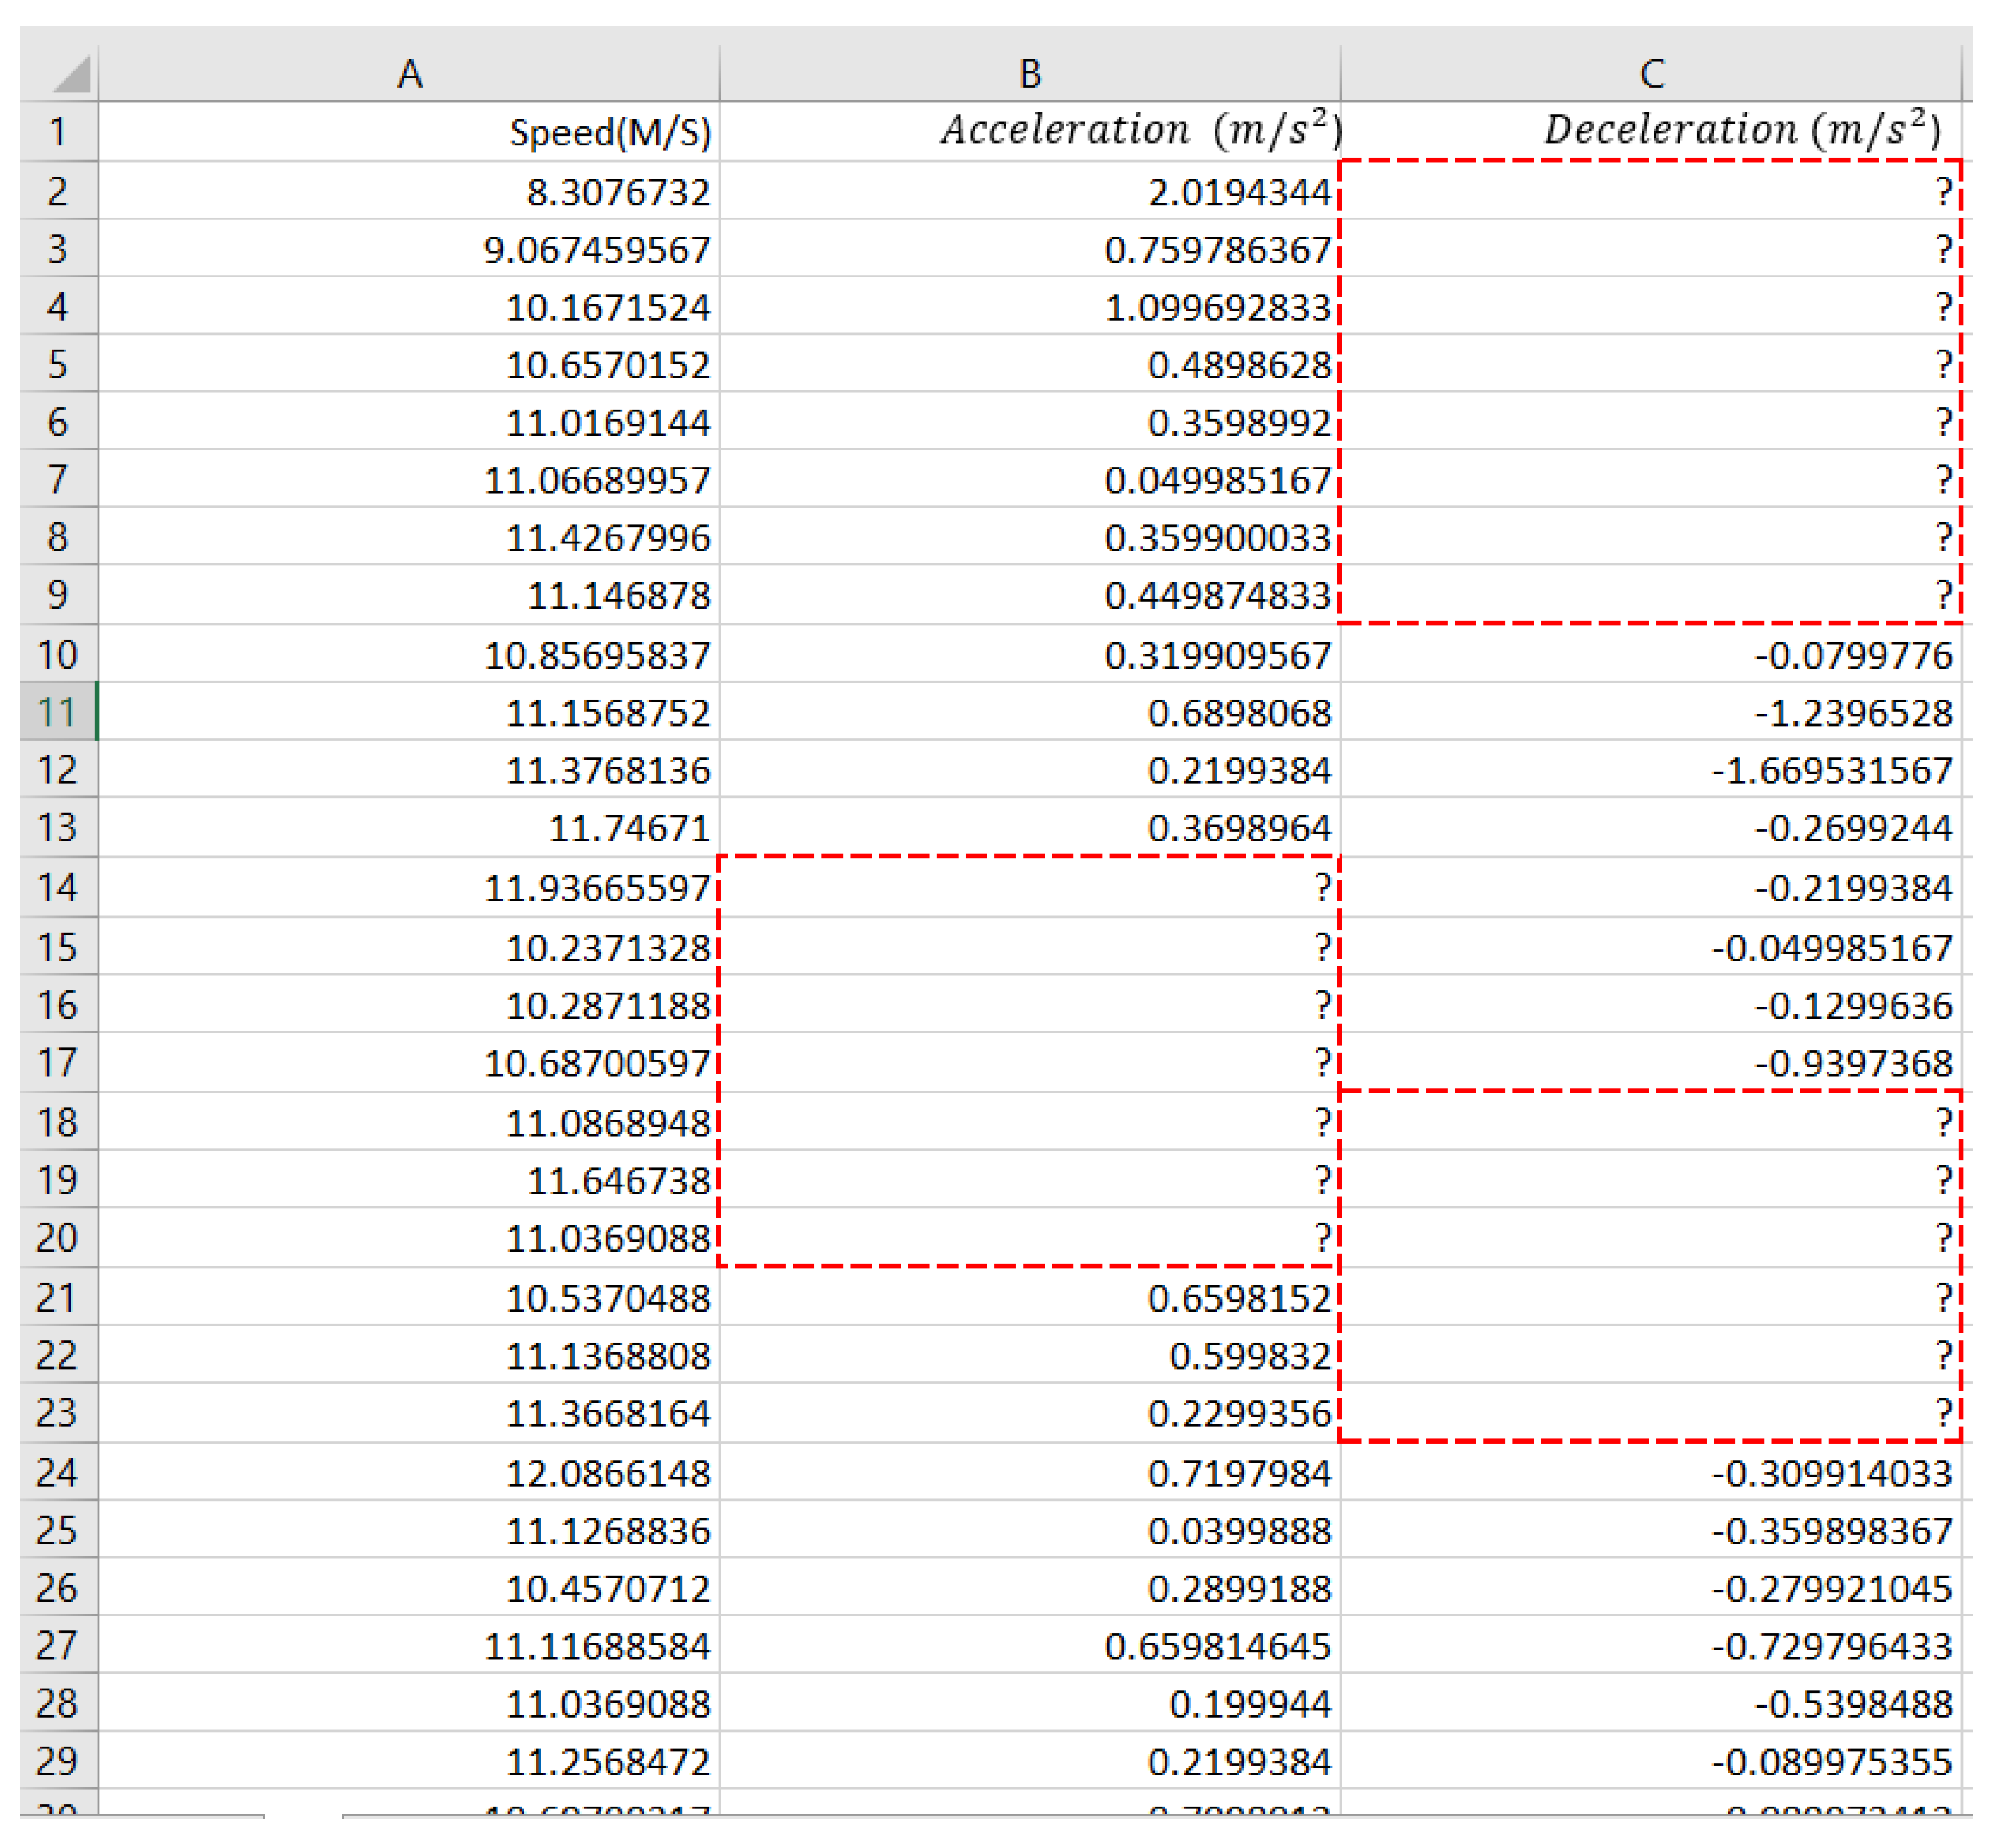Click question mark cell in B14
Viewport: 2000px width, 1848px height.
(x=1322, y=887)
